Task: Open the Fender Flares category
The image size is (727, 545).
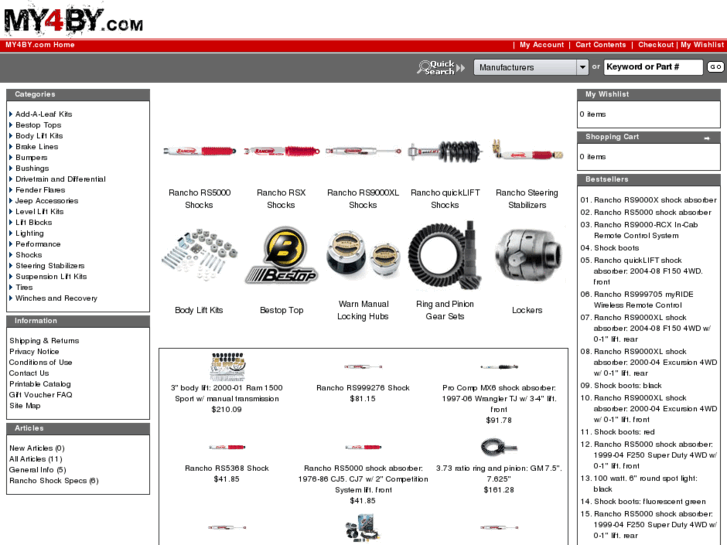Action: click(x=40, y=190)
